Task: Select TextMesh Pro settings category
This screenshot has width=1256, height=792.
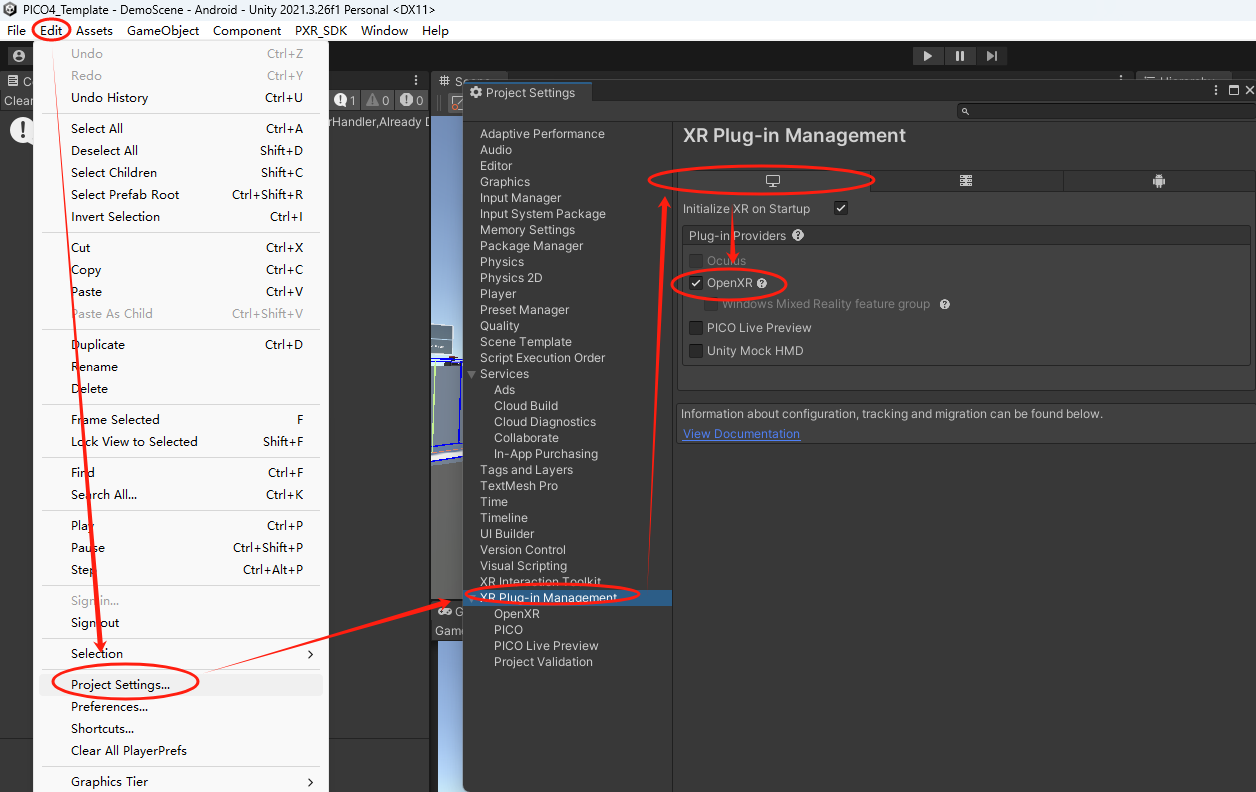Action: (x=519, y=486)
